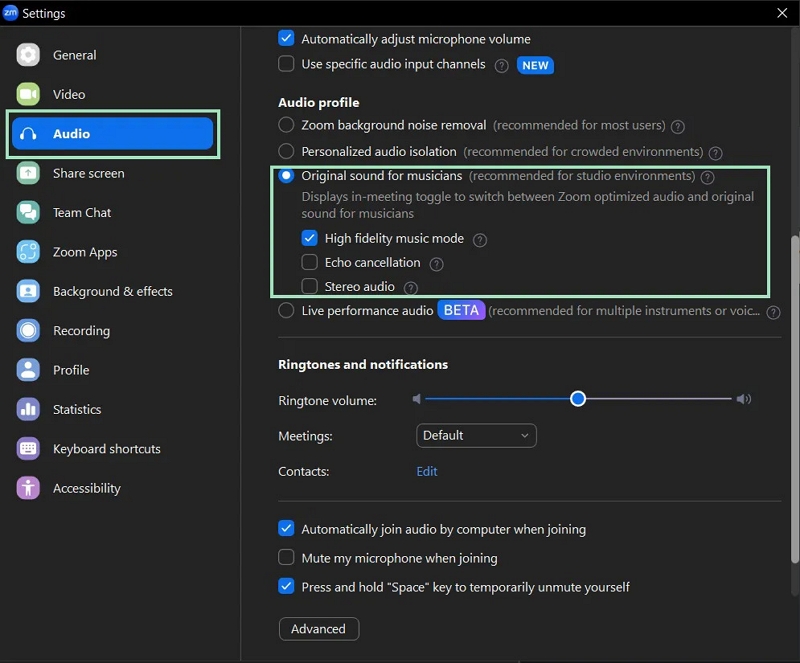800x663 pixels.
Task: Choose the Live performance audio profile
Action: click(286, 311)
